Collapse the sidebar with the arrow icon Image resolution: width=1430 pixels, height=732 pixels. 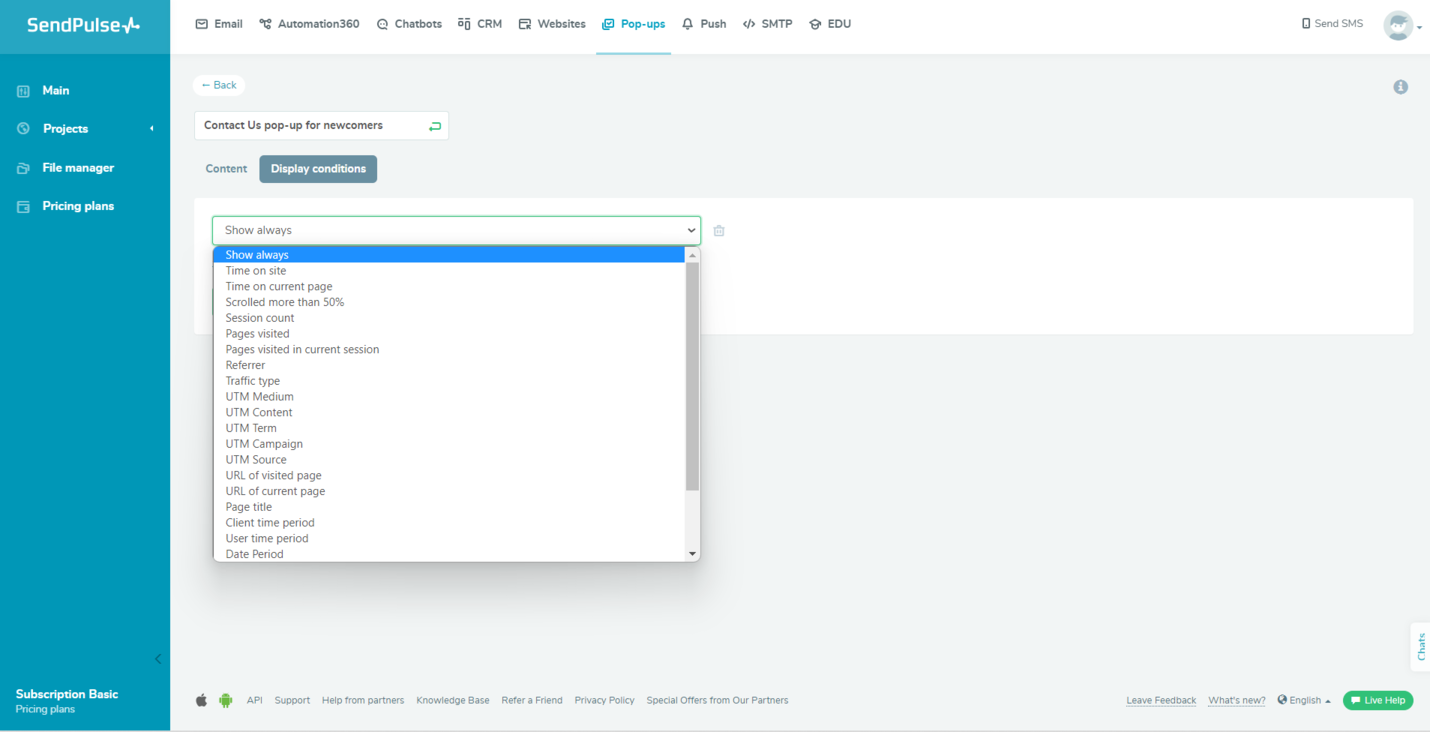click(158, 659)
